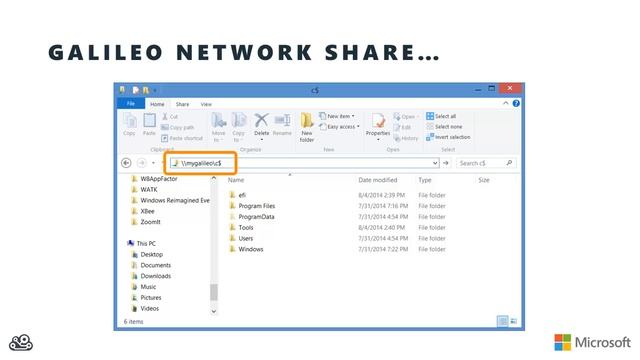Click Select none in ribbon
The height and width of the screenshot is (360, 640).
pos(444,127)
